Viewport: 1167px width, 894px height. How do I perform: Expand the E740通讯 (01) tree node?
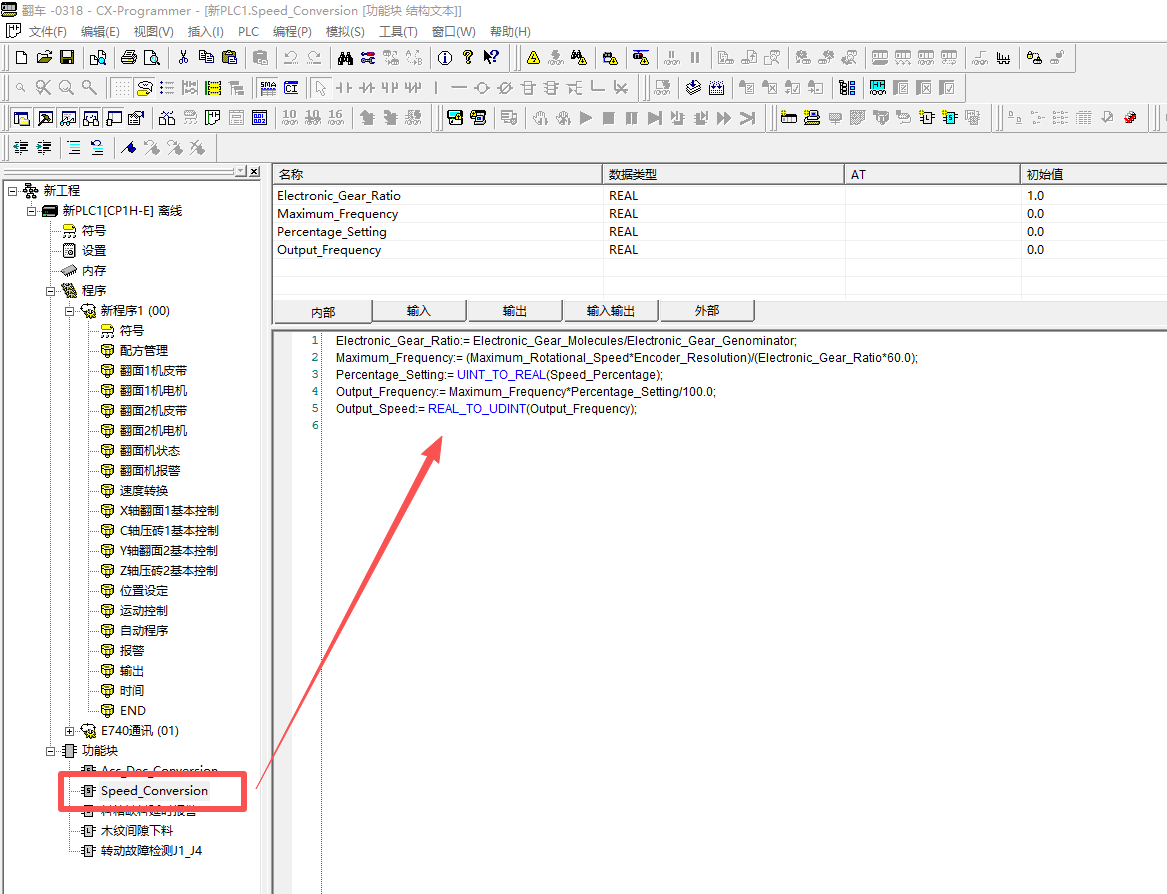coord(70,731)
